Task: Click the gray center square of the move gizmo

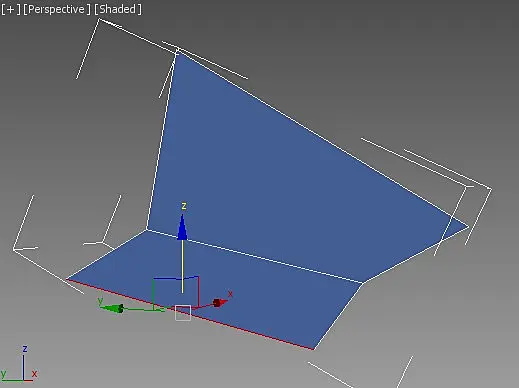Action: pyautogui.click(x=183, y=313)
